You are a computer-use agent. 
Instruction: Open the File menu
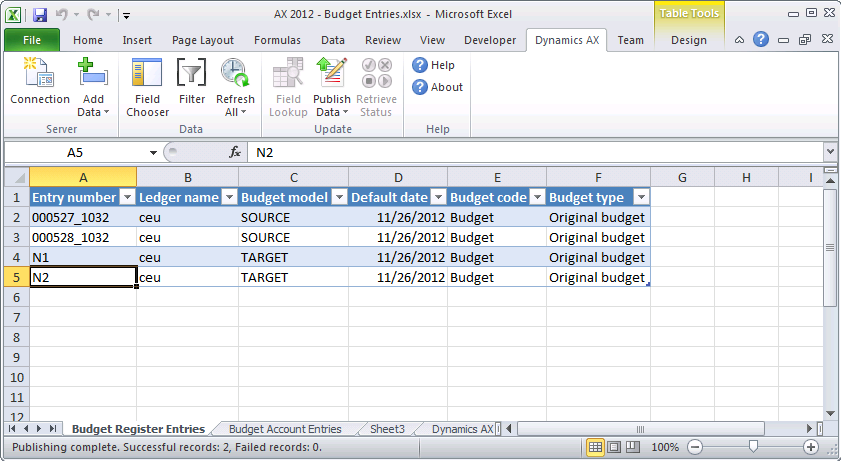click(x=31, y=40)
